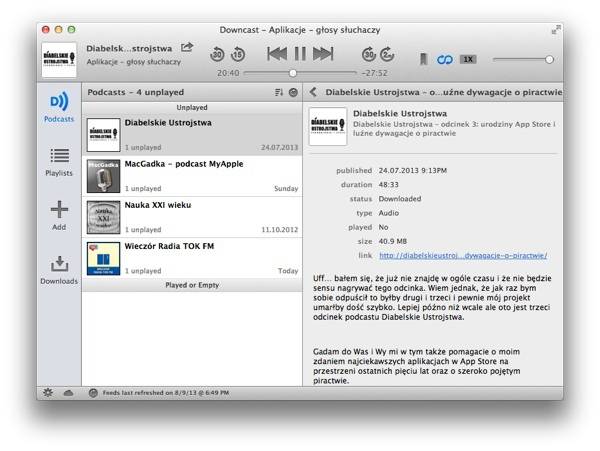The image size is (600, 451).
Task: Click the size value 40.9 MB
Action: 393,241
